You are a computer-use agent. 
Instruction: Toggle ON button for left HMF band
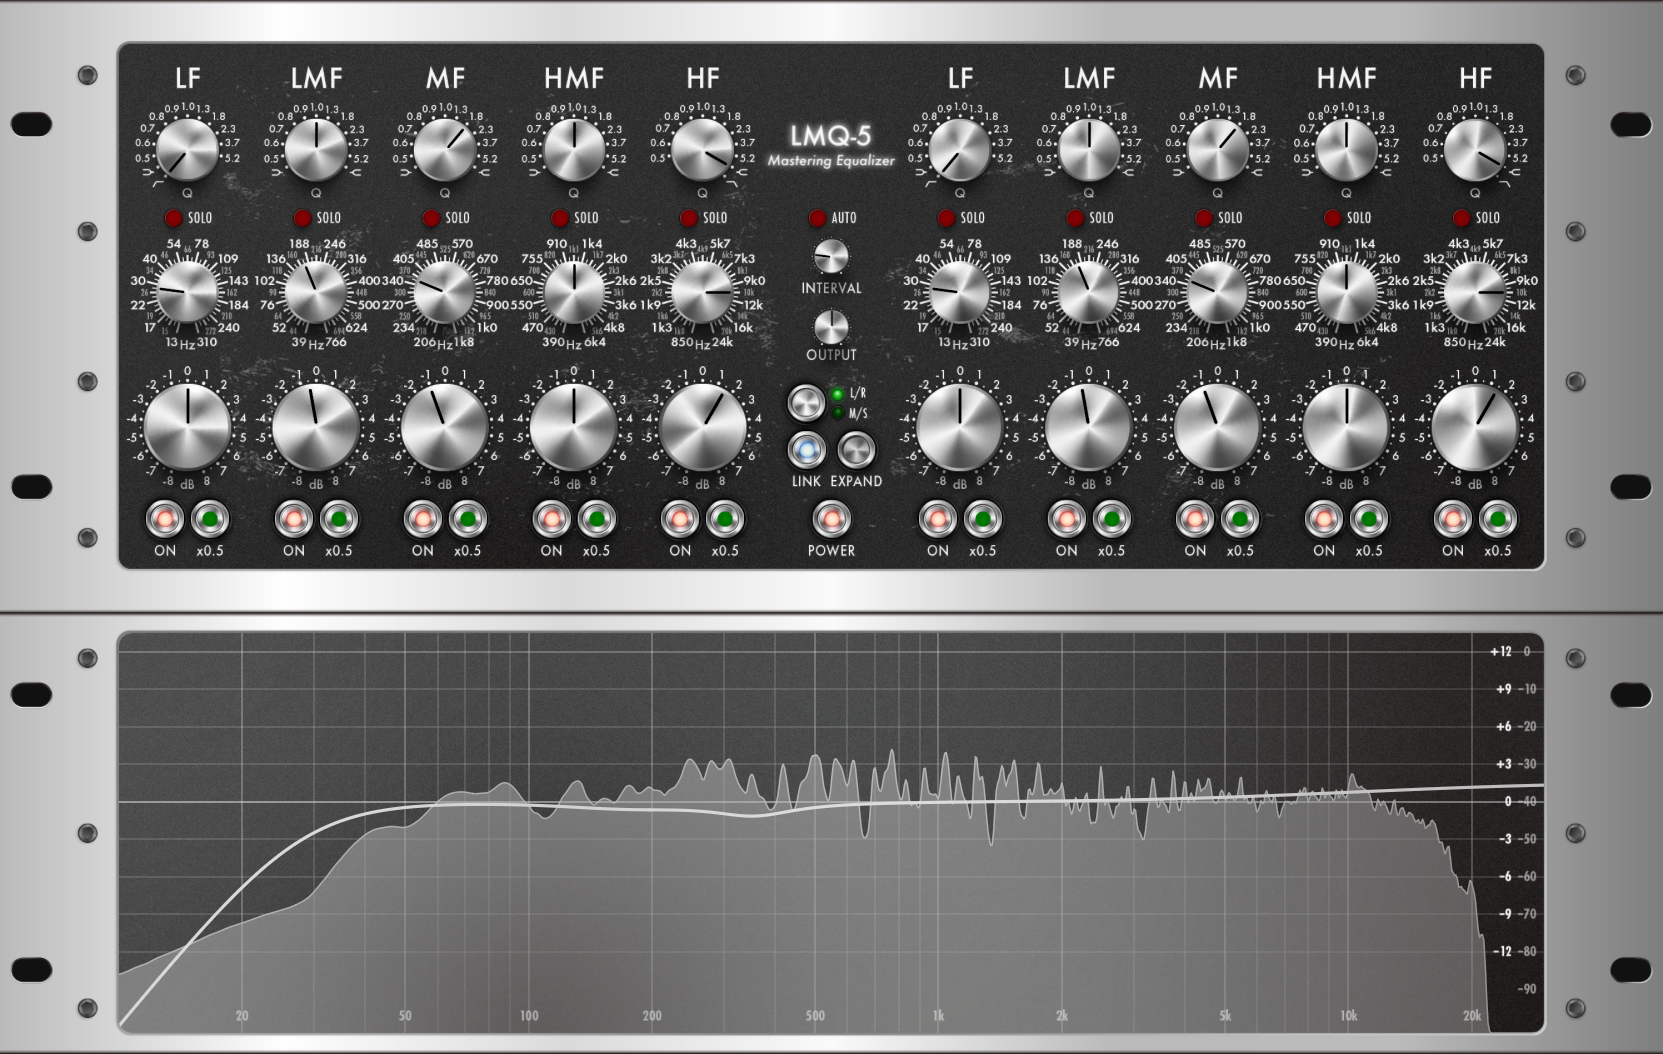[x=551, y=519]
